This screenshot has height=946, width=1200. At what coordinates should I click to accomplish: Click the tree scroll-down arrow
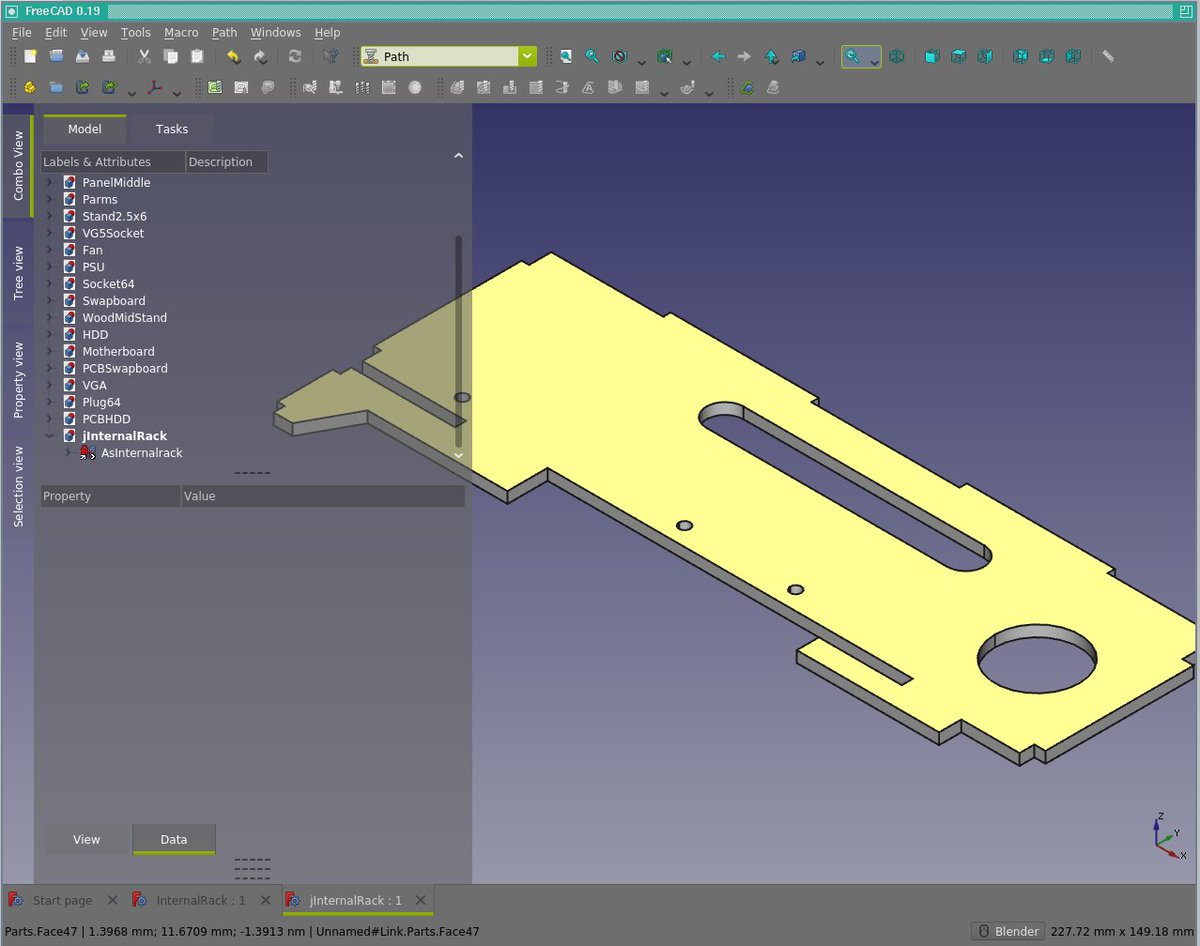click(x=459, y=455)
